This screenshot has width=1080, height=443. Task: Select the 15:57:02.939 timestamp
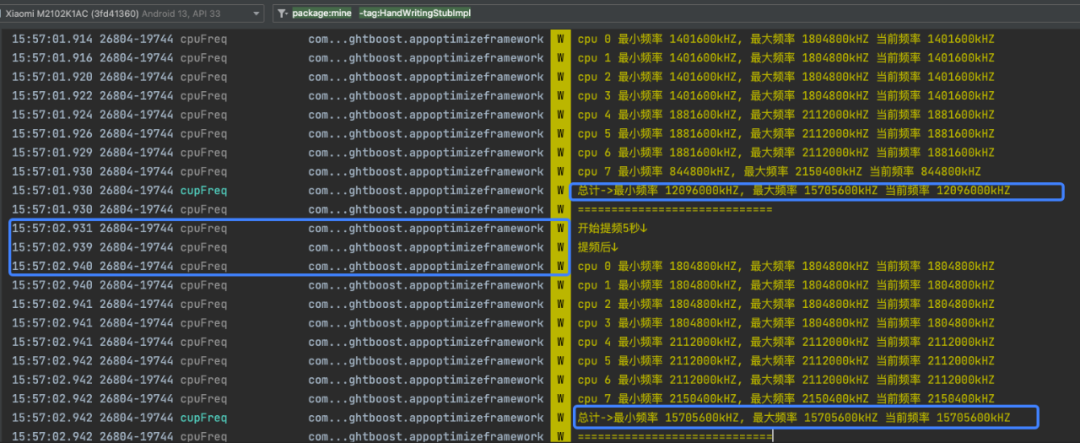point(53,247)
